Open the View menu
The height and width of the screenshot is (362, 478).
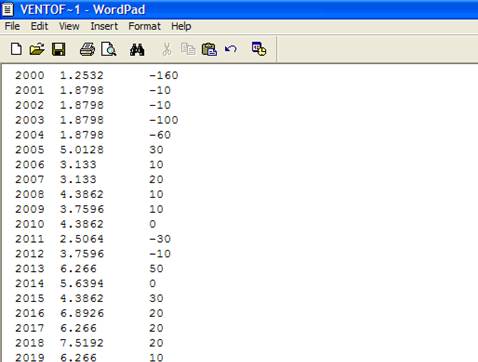pyautogui.click(x=69, y=26)
